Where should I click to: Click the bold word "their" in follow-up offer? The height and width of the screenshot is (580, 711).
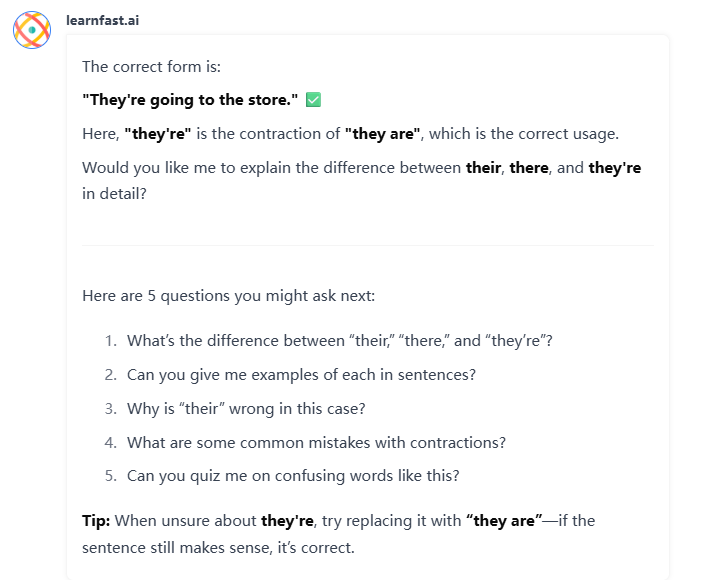click(484, 168)
